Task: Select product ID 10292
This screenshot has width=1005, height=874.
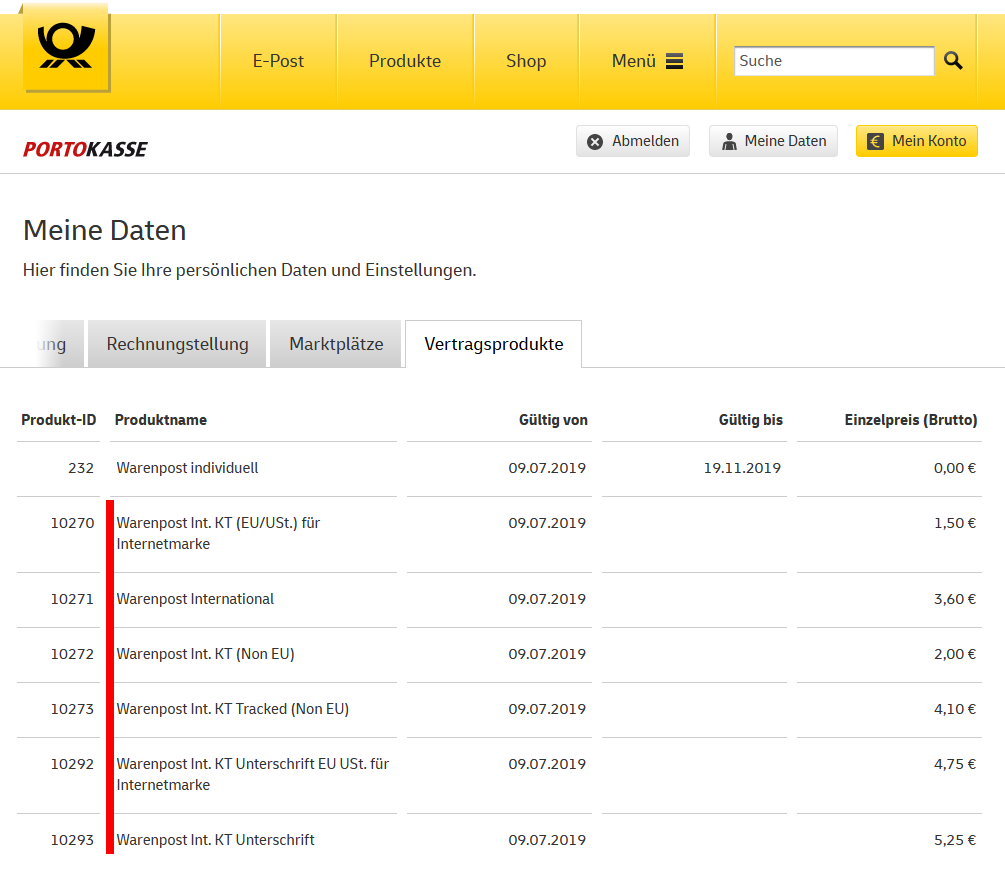Action: (72, 764)
